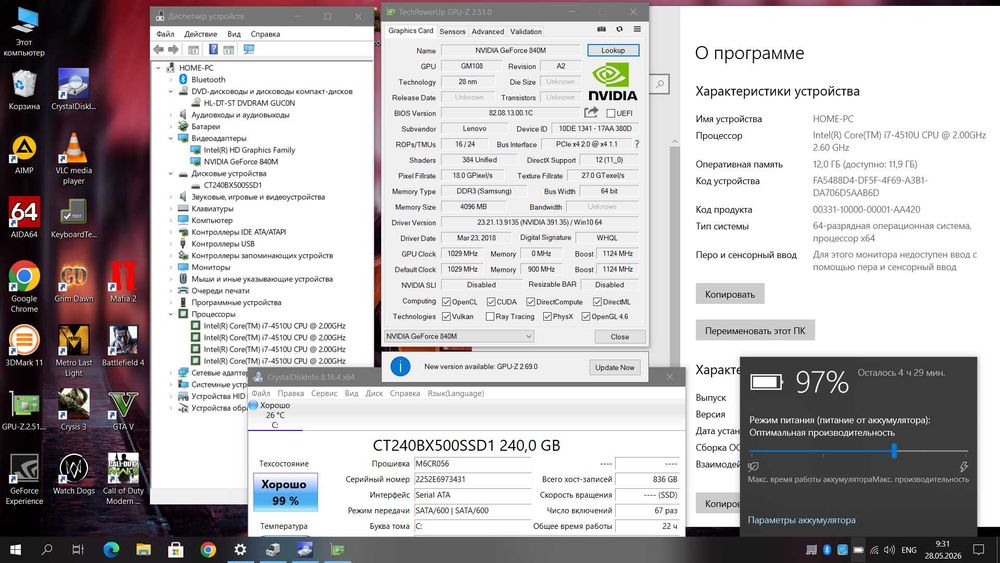Launch Metro Last Light desktop icon
The height and width of the screenshot is (563, 1000).
point(73,351)
